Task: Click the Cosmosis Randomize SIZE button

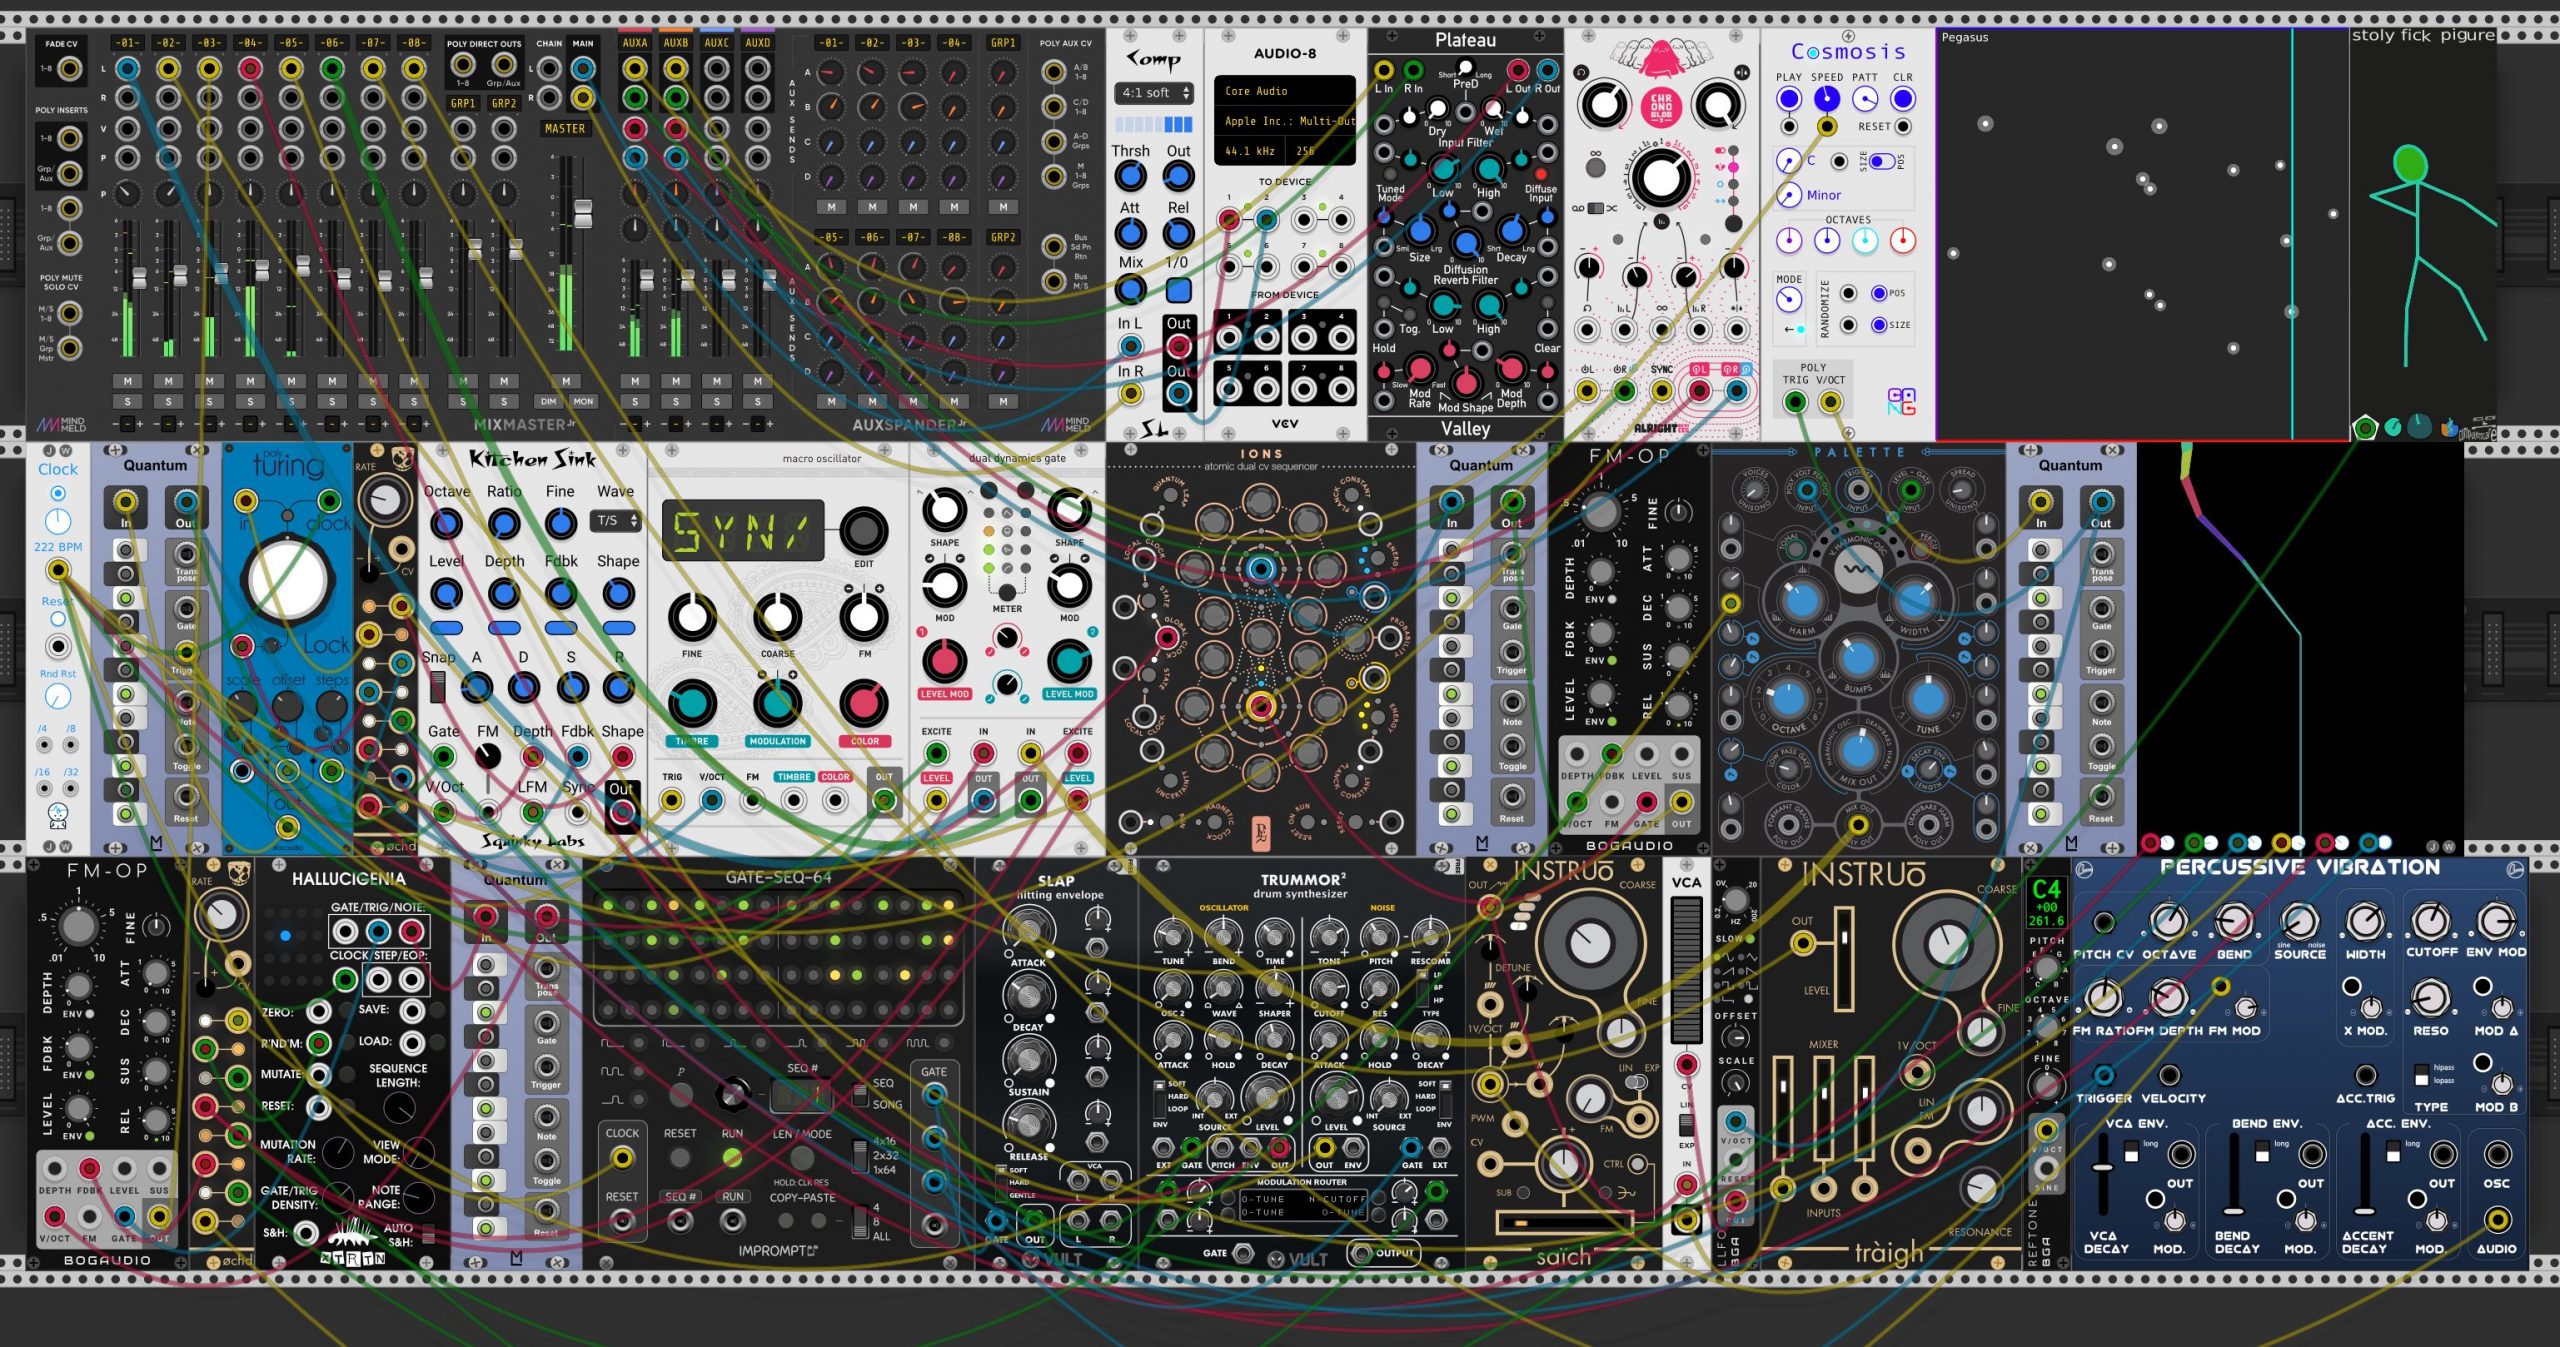Action: 1879,325
